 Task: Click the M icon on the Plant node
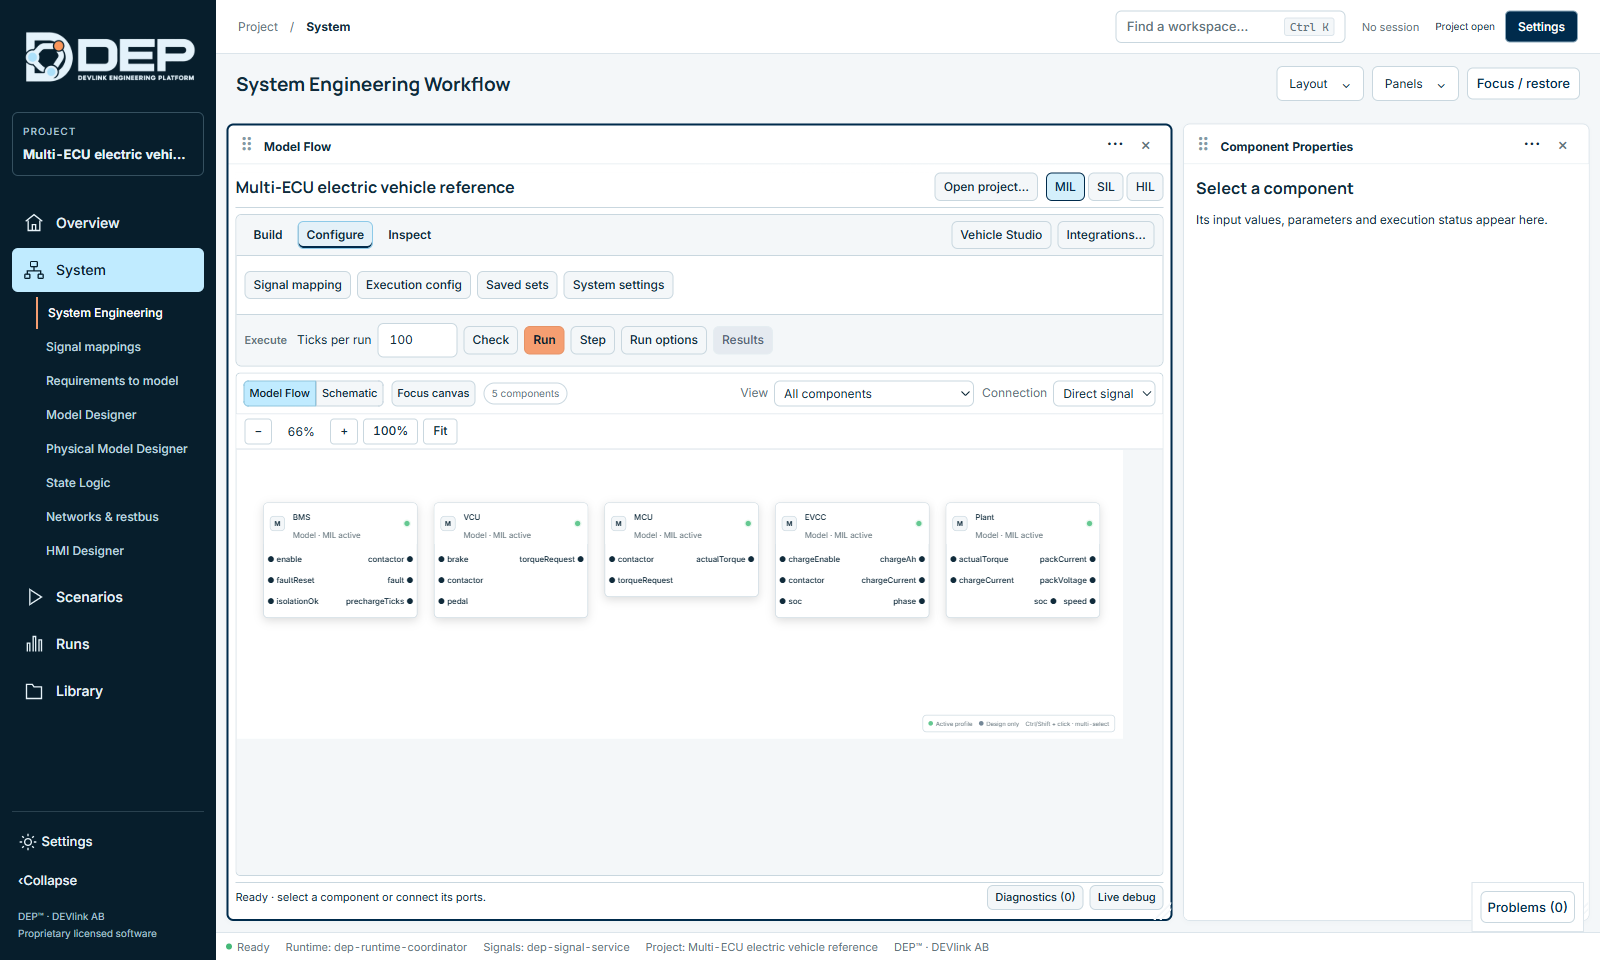click(960, 523)
